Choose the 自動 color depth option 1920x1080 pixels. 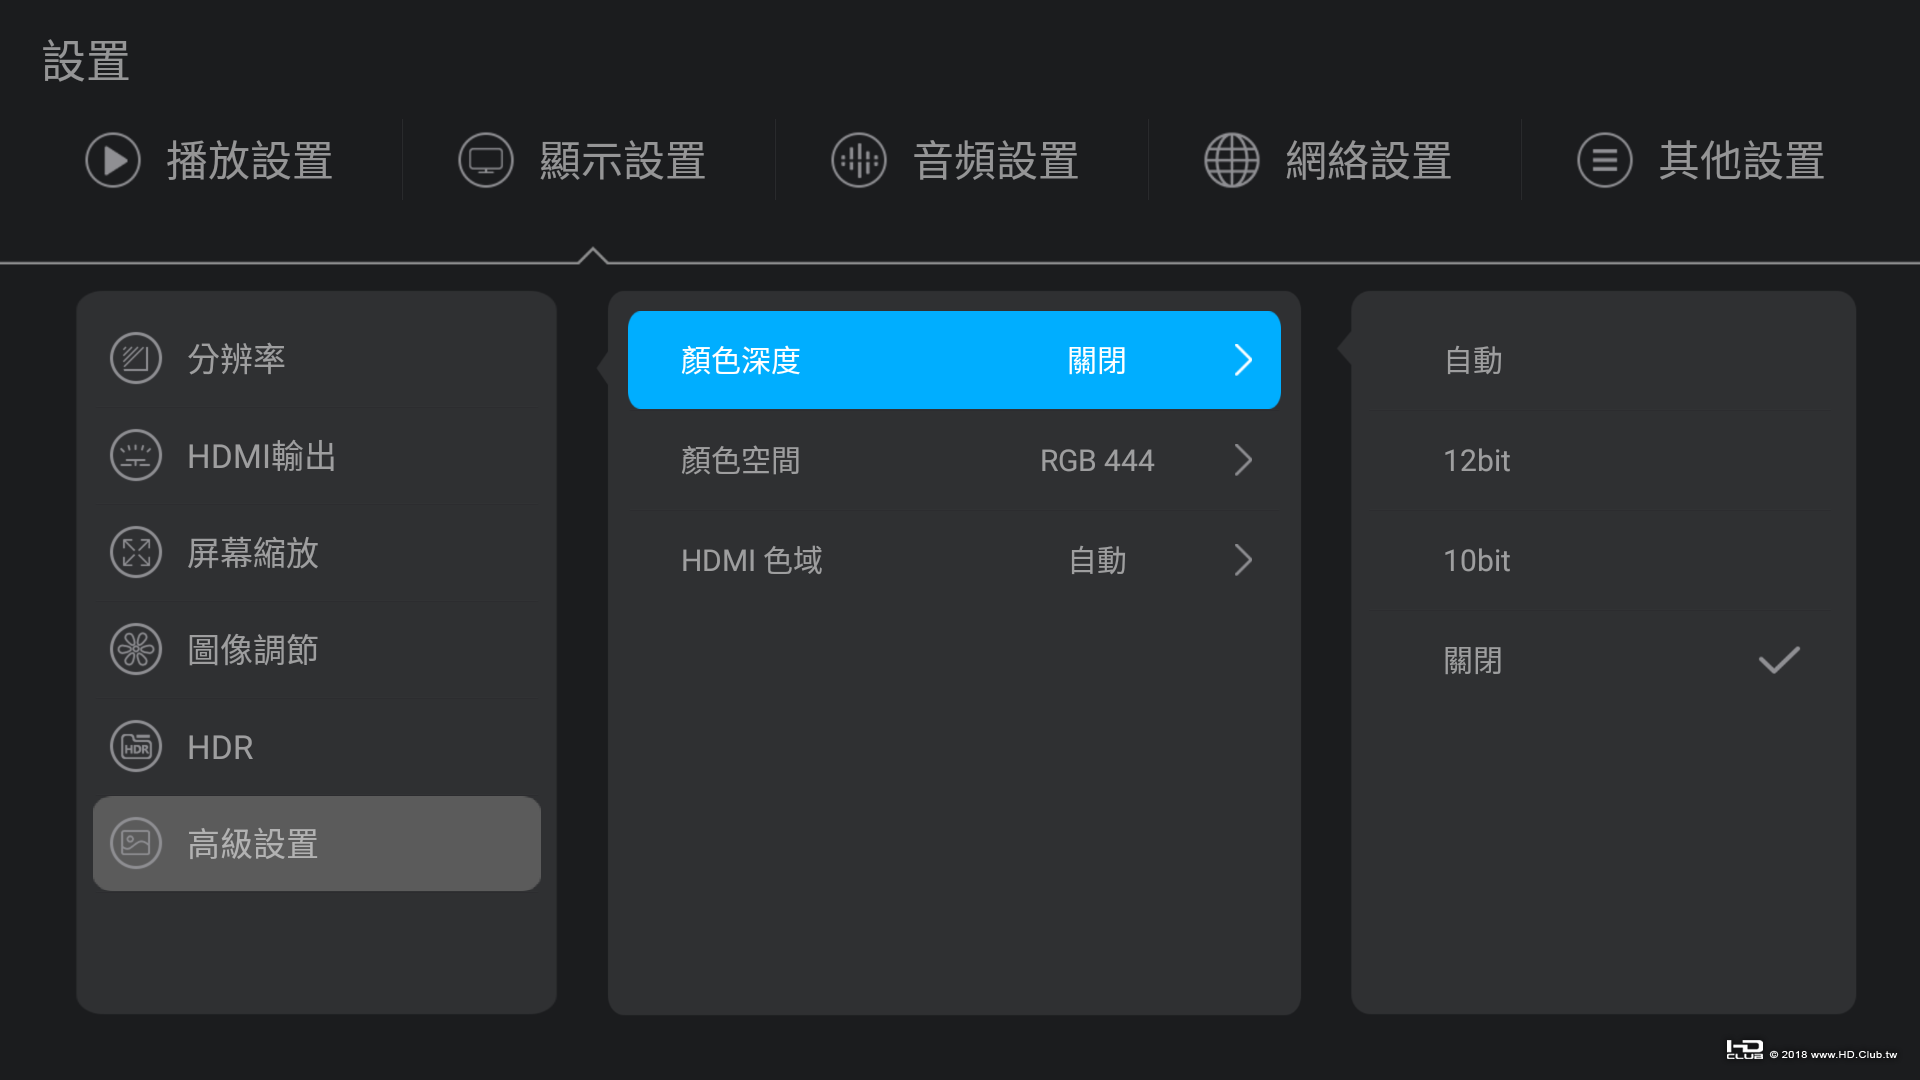(x=1604, y=360)
